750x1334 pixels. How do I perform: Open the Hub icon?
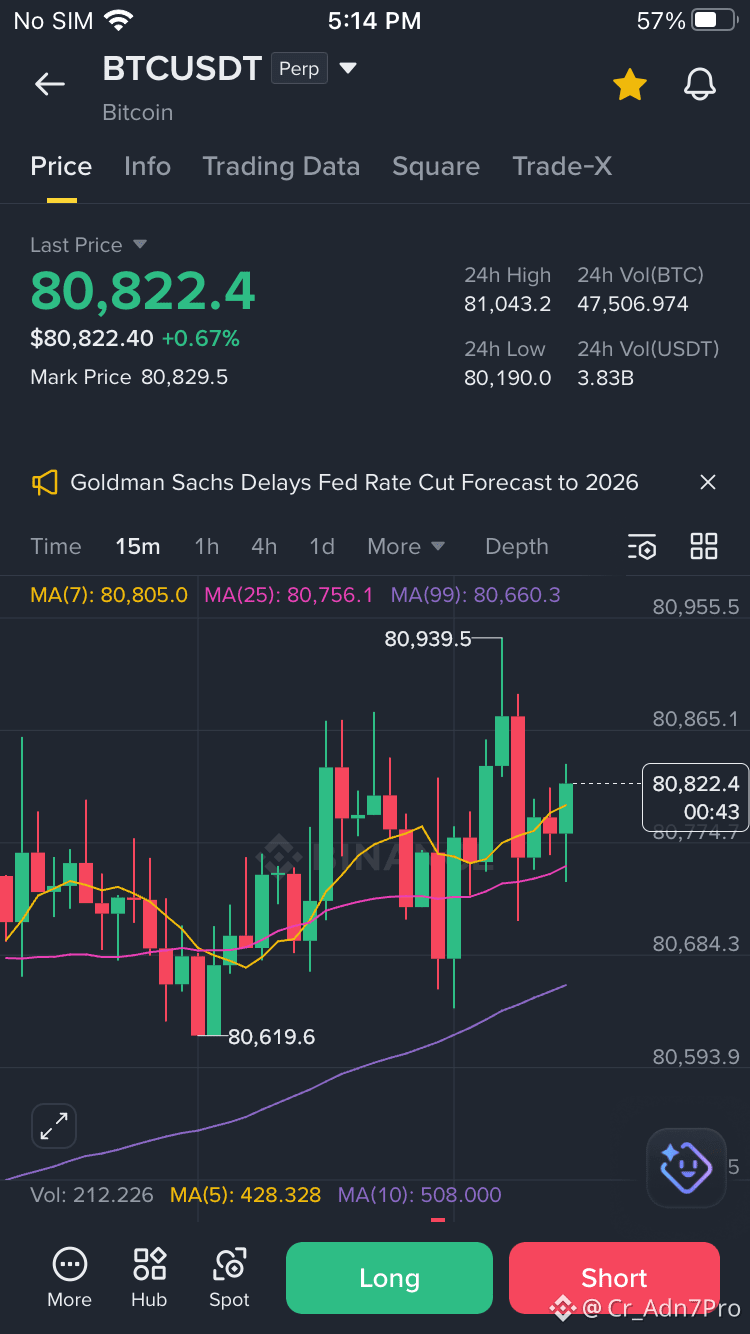[149, 1277]
